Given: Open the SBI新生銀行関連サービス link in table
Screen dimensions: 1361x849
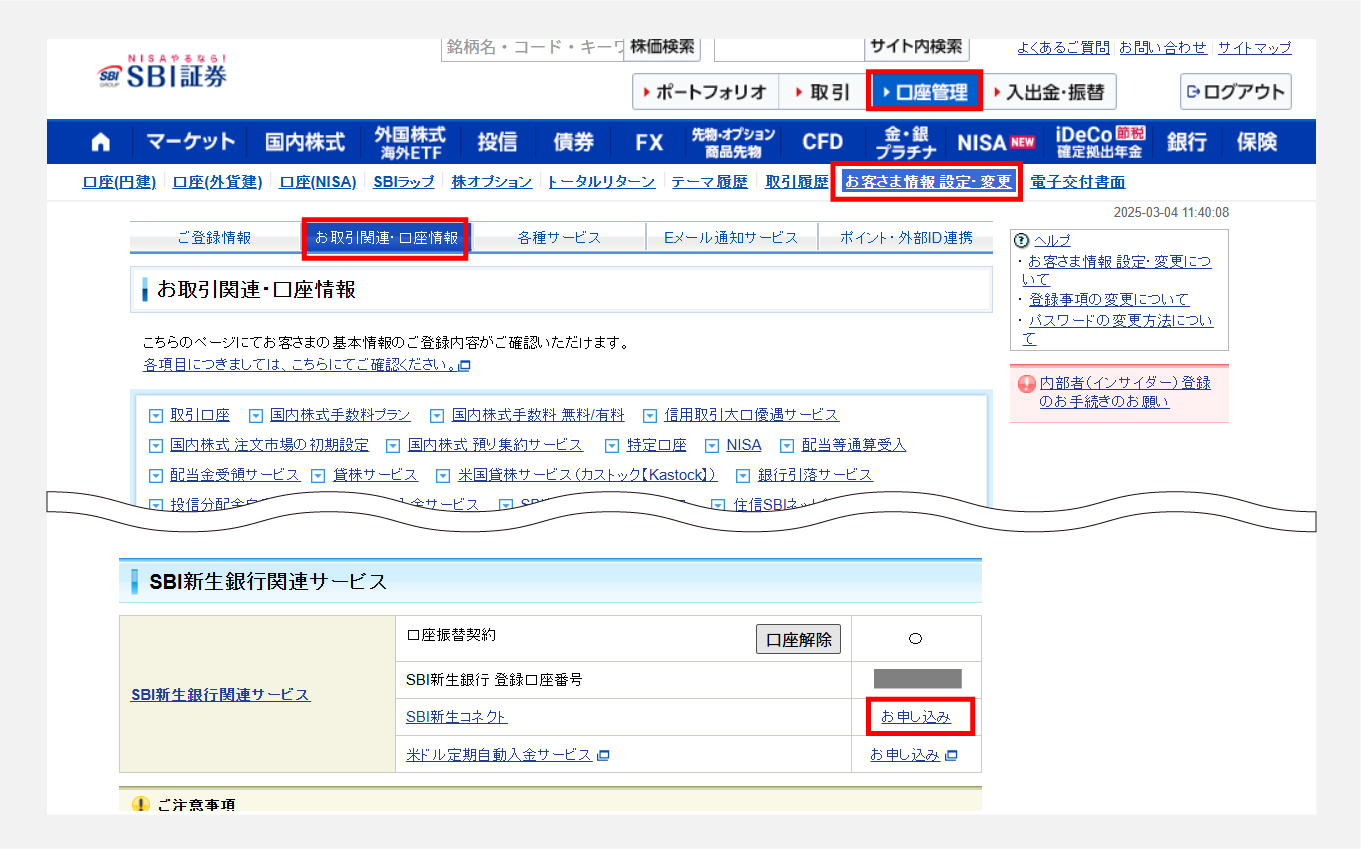Looking at the screenshot, I should pyautogui.click(x=220, y=694).
